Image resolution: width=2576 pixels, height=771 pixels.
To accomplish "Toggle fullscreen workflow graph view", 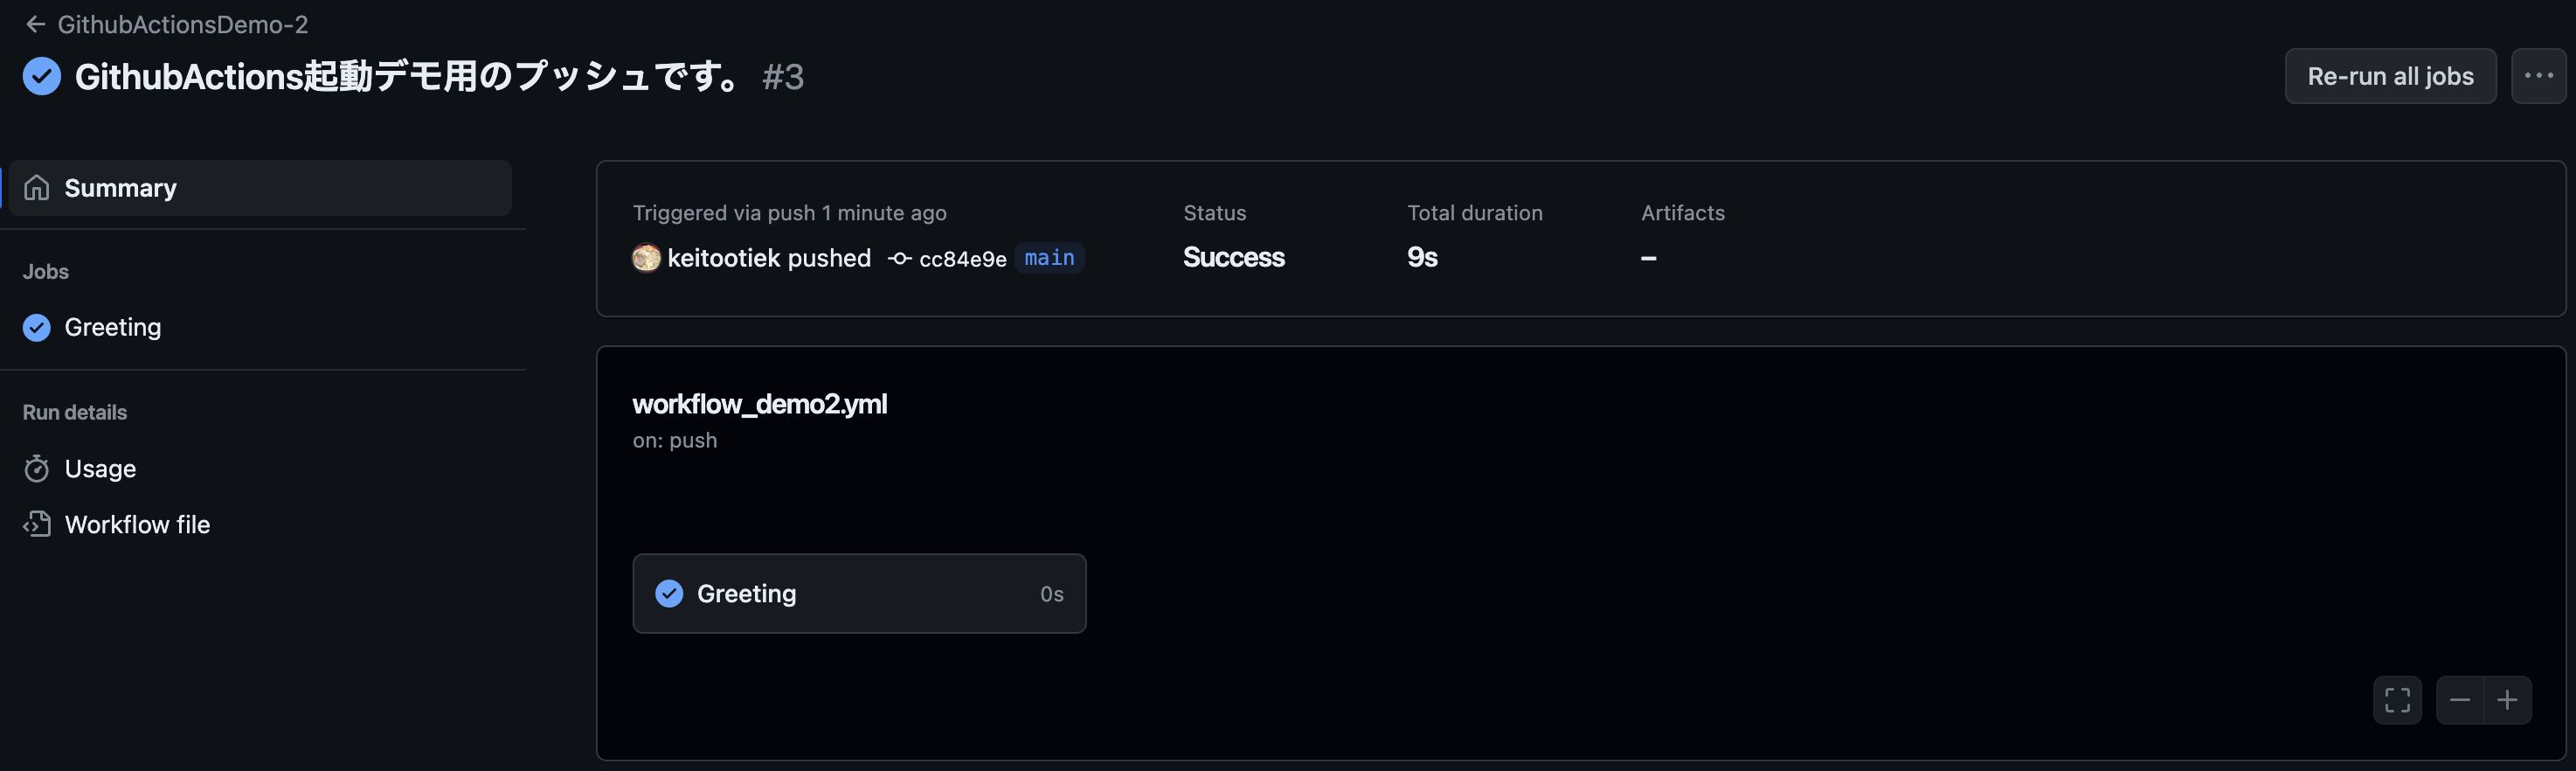I will tap(2396, 699).
